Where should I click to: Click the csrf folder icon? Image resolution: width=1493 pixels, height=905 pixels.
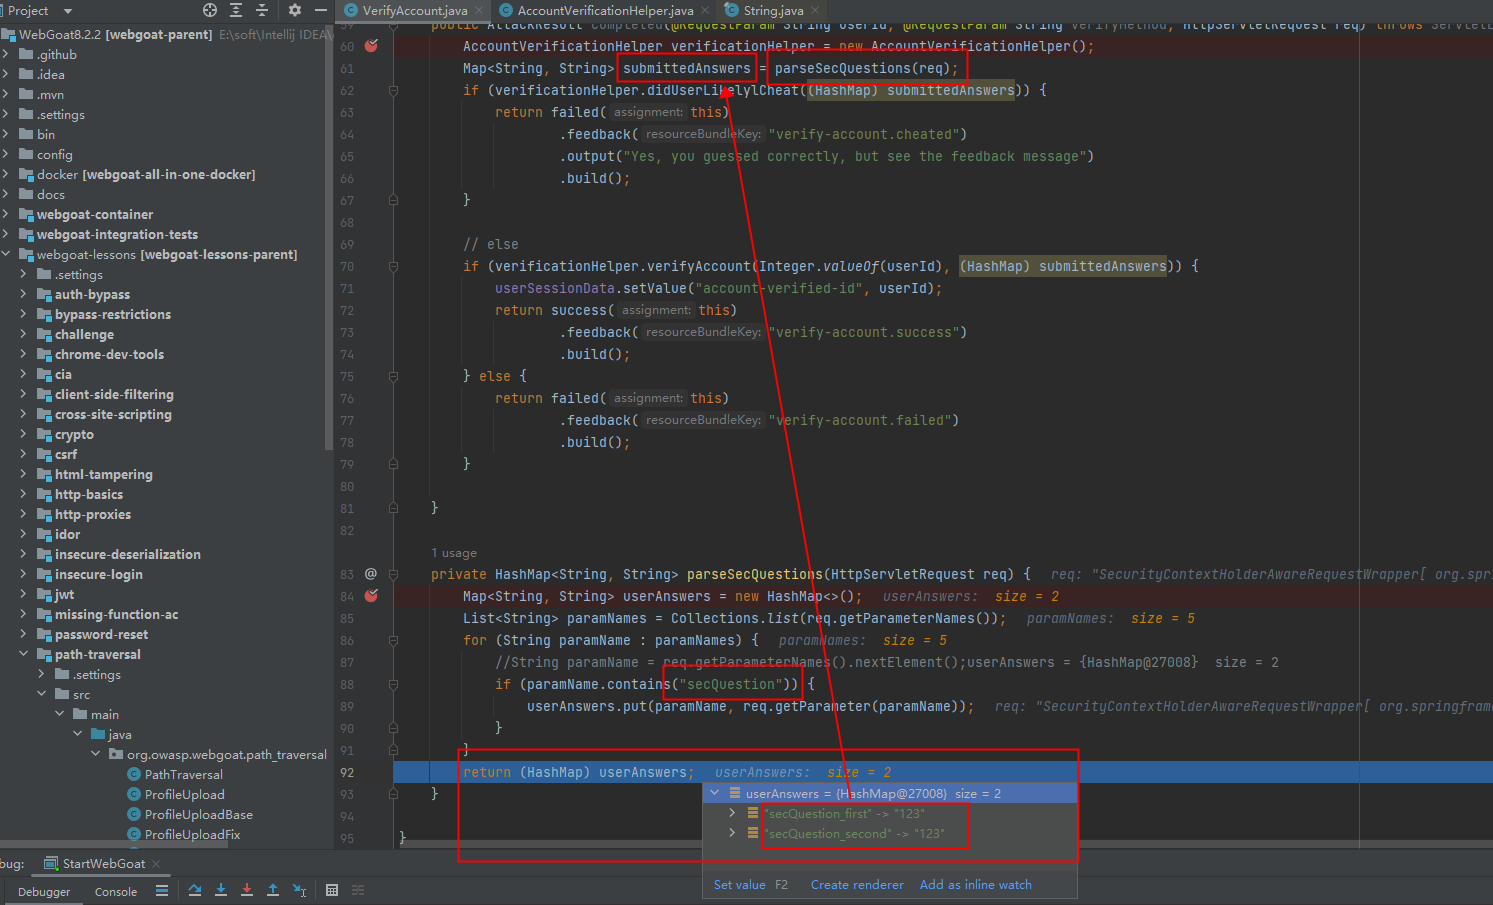tap(44, 454)
